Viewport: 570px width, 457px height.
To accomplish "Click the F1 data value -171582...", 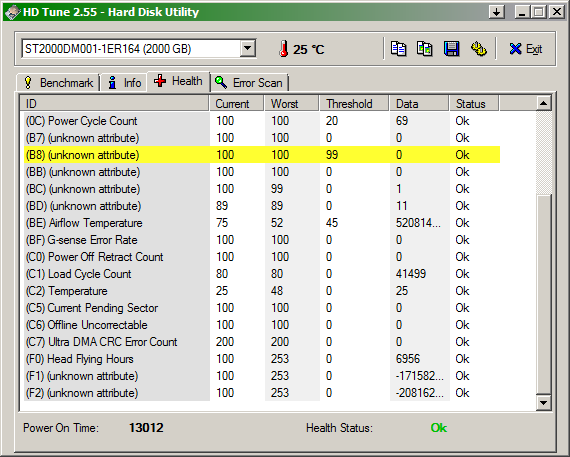I will pyautogui.click(x=420, y=376).
